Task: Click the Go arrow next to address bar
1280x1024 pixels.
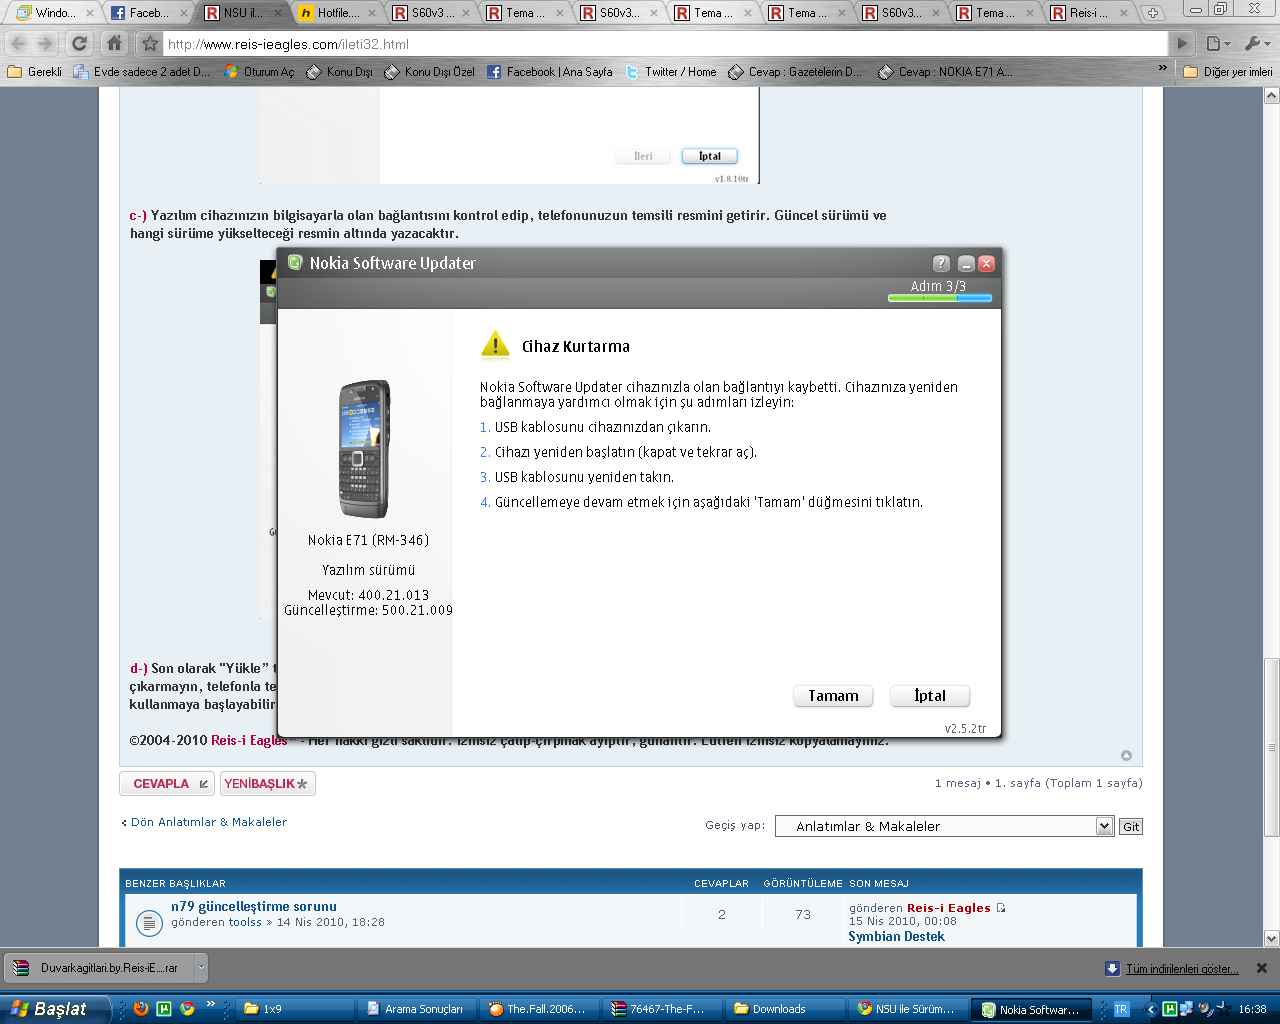Action: [1183, 44]
